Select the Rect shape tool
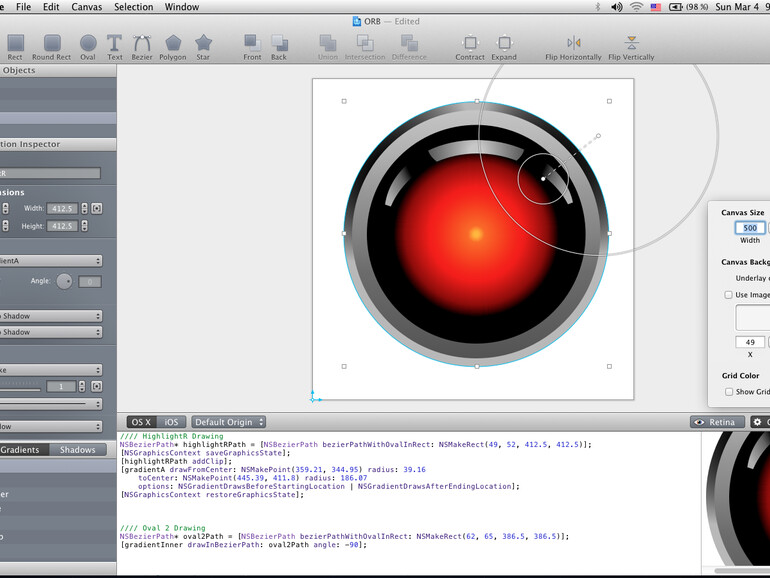The height and width of the screenshot is (578, 770). pyautogui.click(x=15, y=47)
